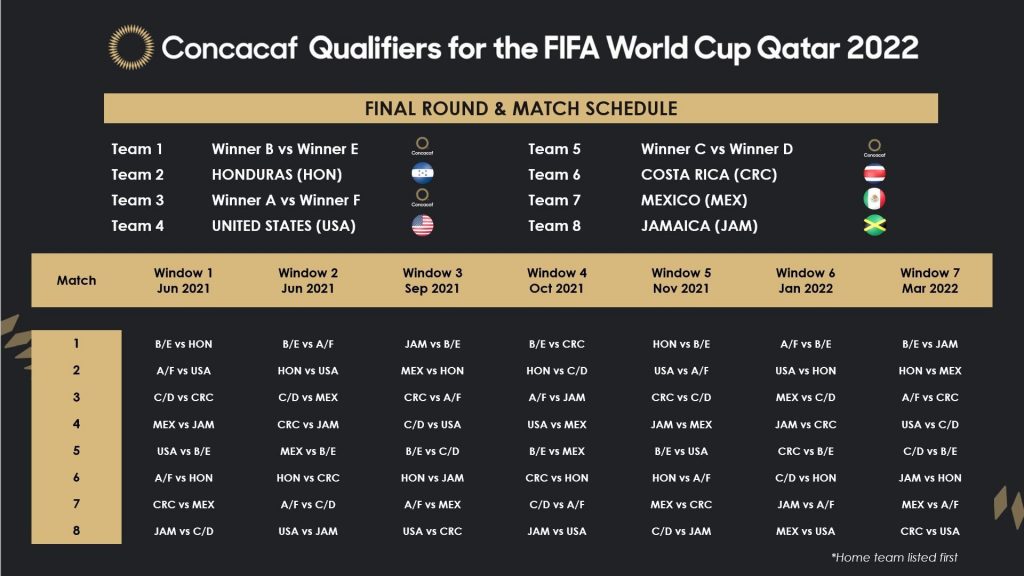Click the Concacaf logo beside Team 1

point(422,149)
